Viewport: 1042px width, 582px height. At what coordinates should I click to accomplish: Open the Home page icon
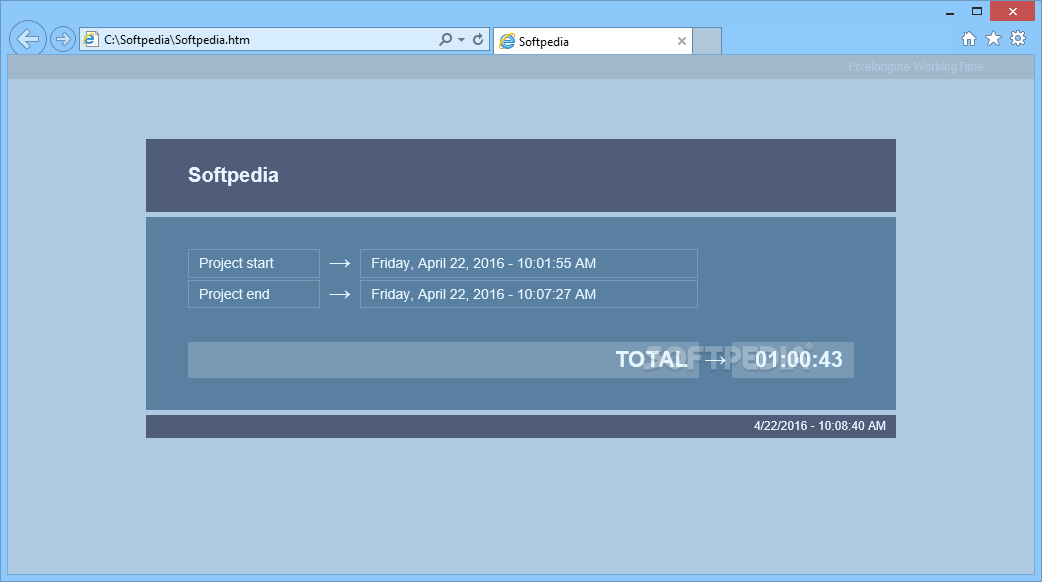(969, 39)
